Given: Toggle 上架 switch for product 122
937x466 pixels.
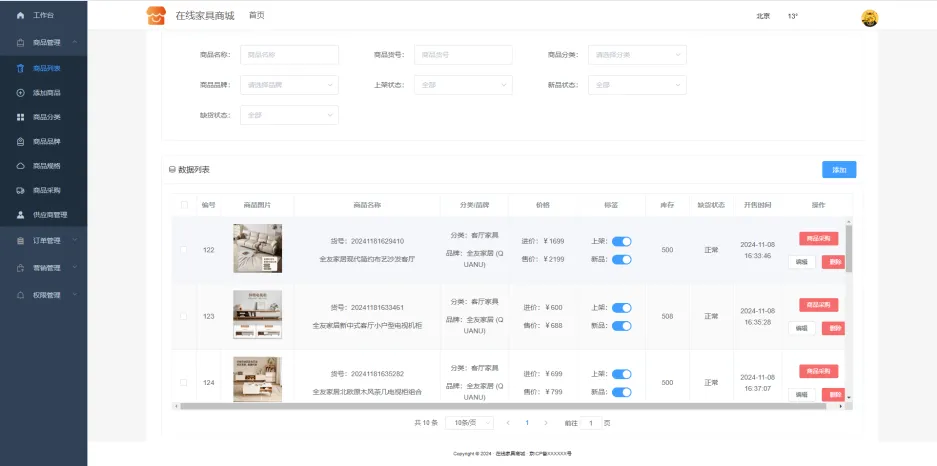Looking at the screenshot, I should 621,241.
